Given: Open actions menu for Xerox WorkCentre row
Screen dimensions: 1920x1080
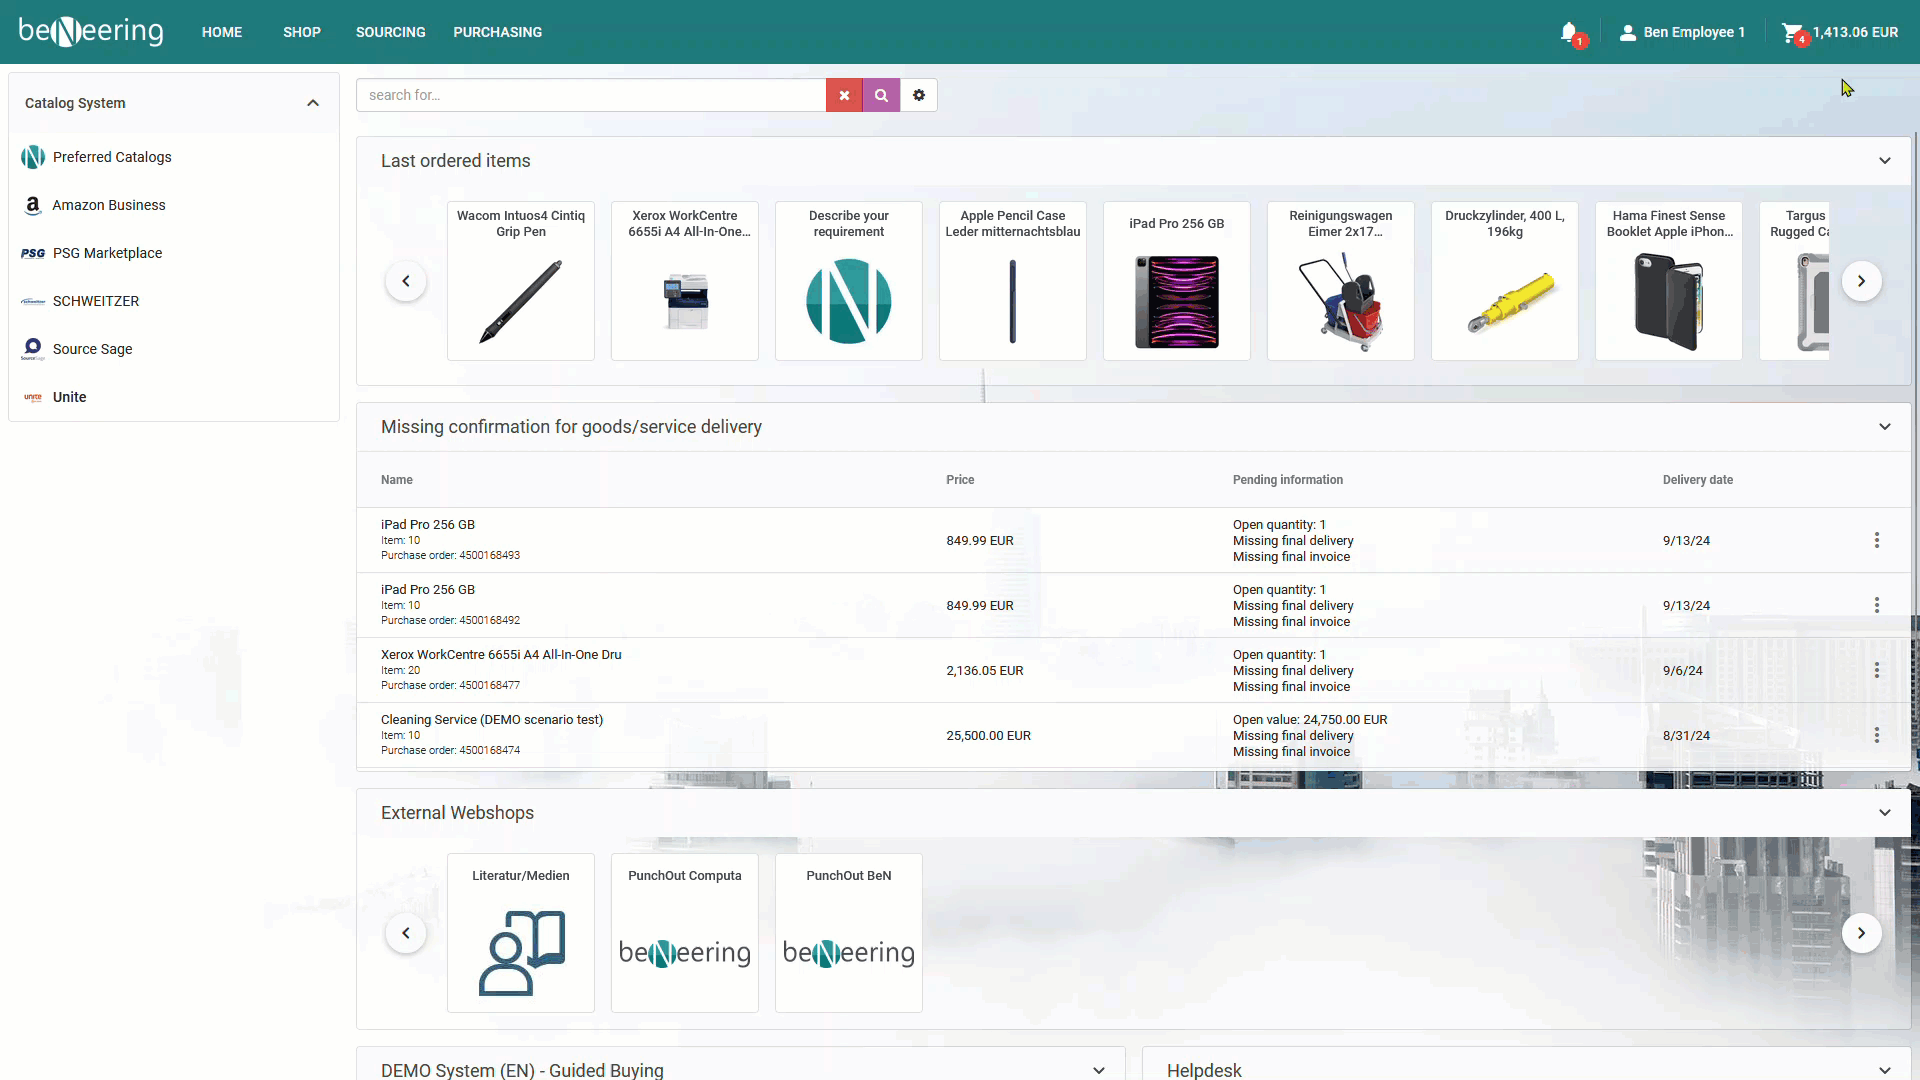Looking at the screenshot, I should point(1877,670).
